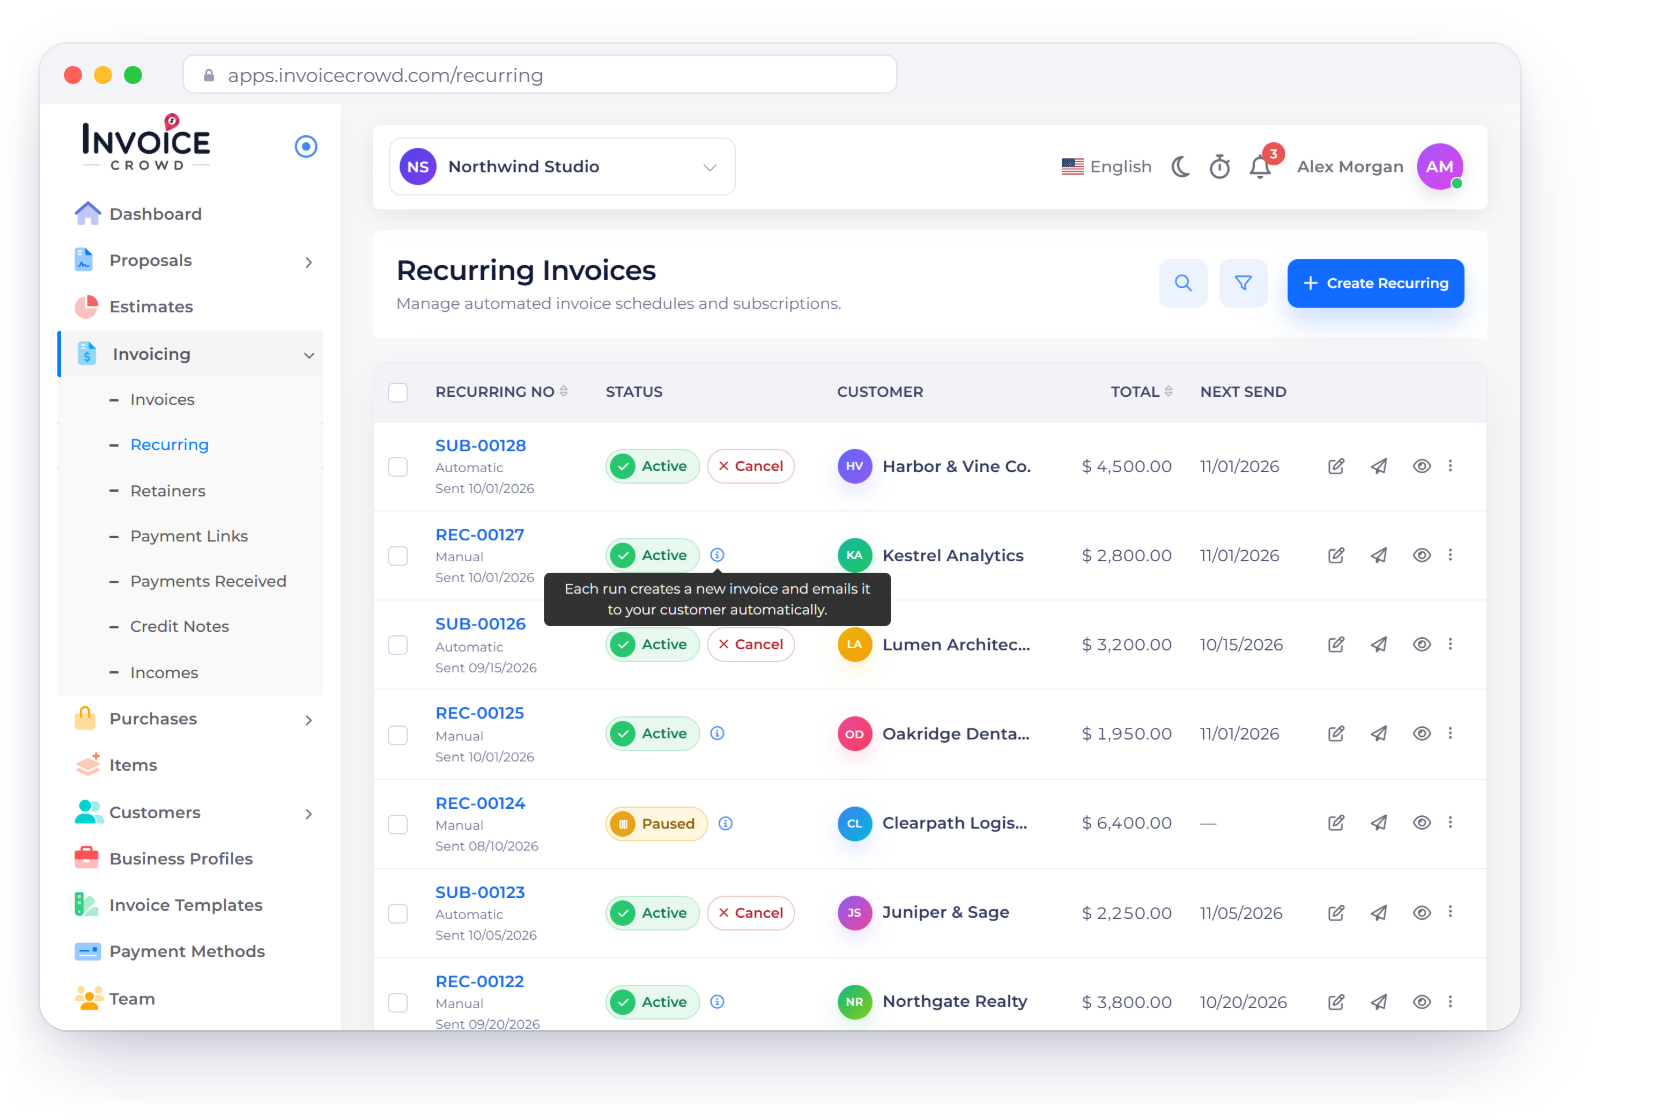
Task: Open the Northwind Studio business dropdown
Action: pyautogui.click(x=562, y=167)
